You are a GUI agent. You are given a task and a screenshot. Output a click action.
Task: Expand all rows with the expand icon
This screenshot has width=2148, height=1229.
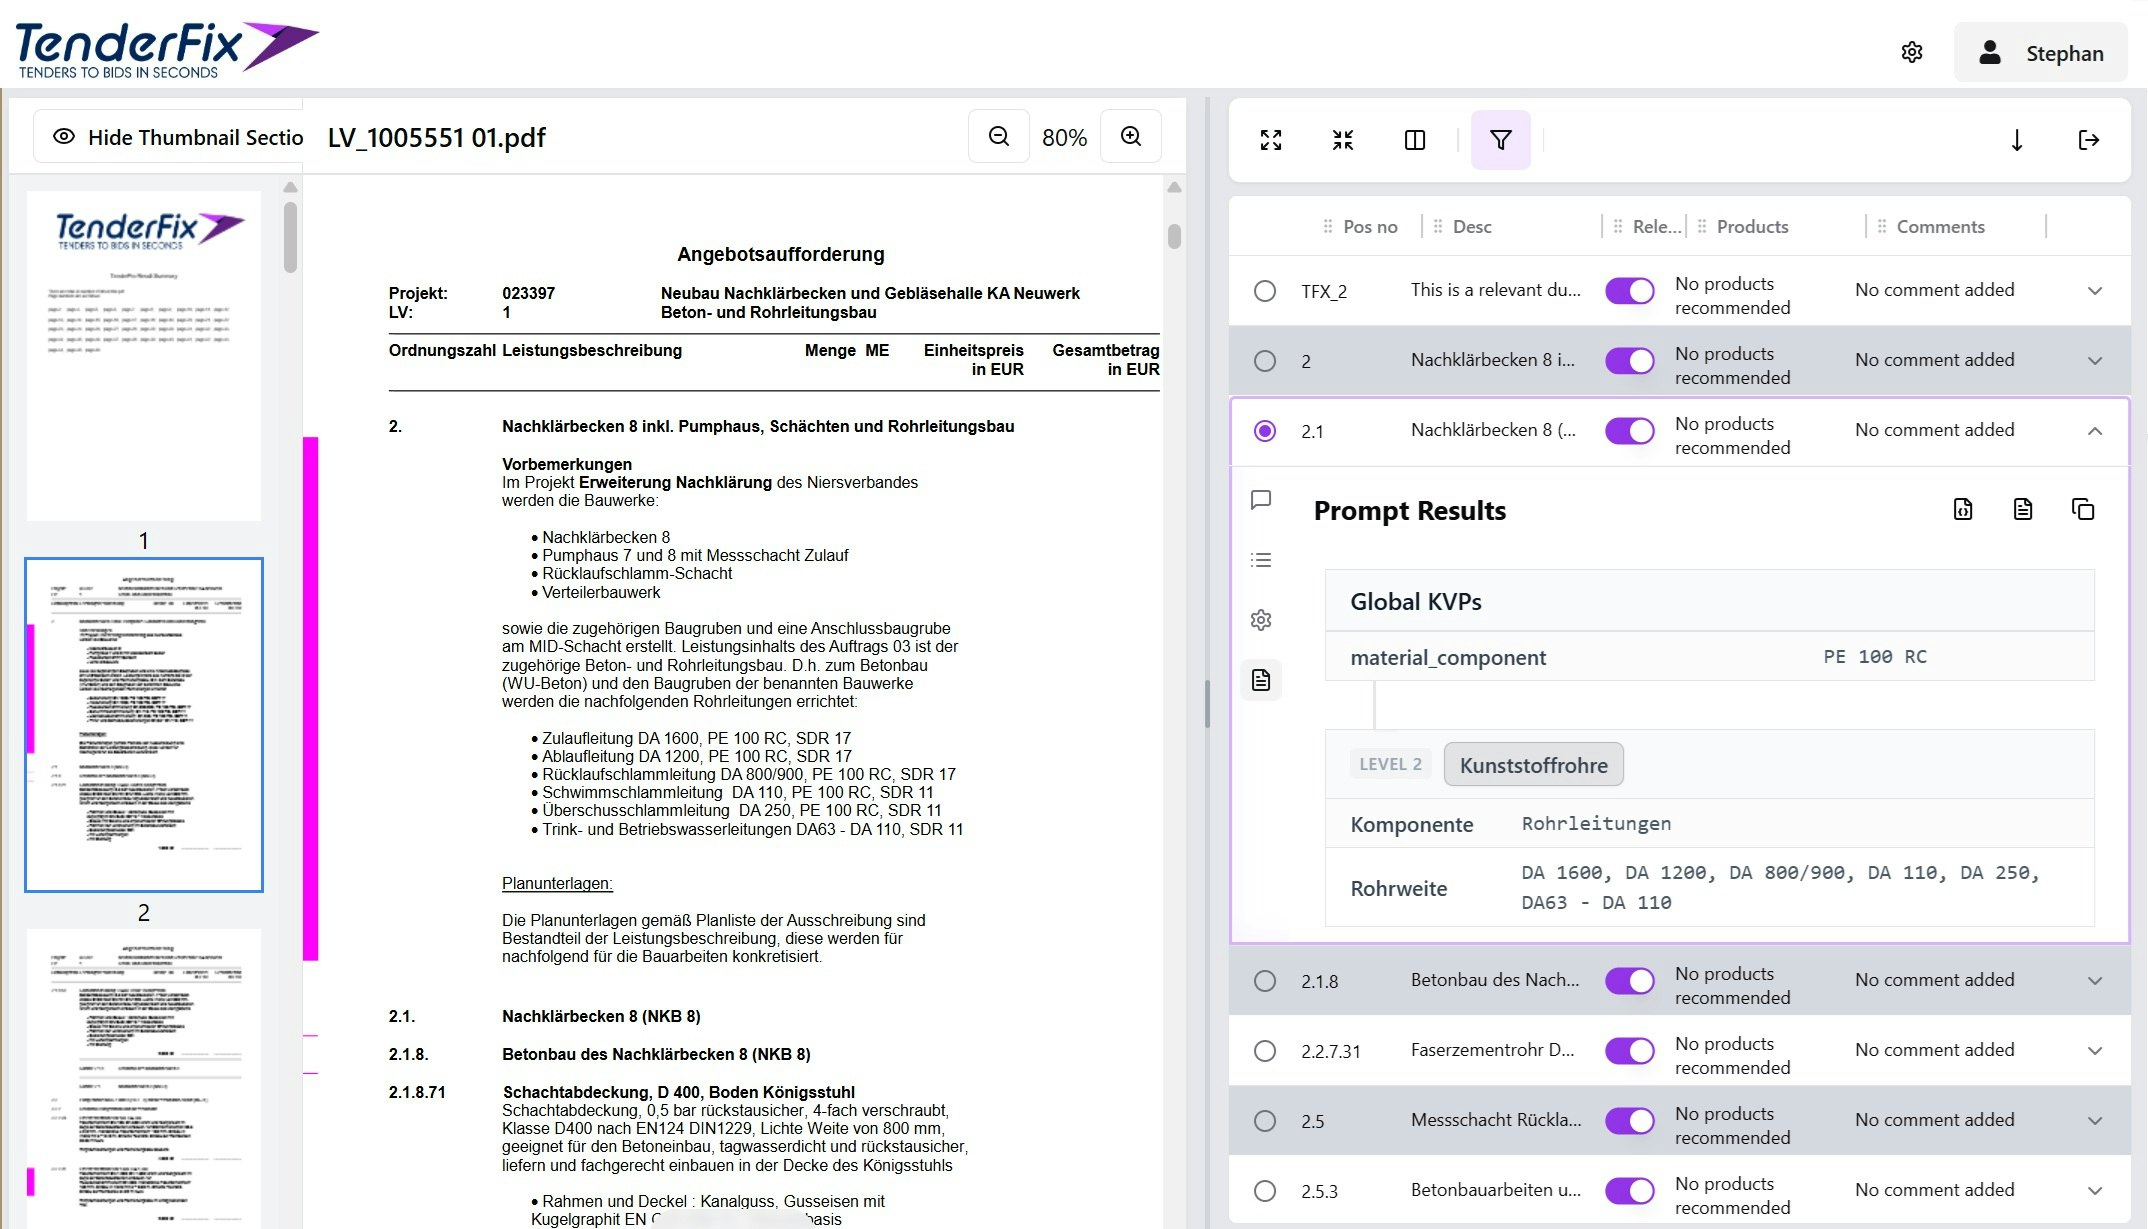coord(1270,140)
